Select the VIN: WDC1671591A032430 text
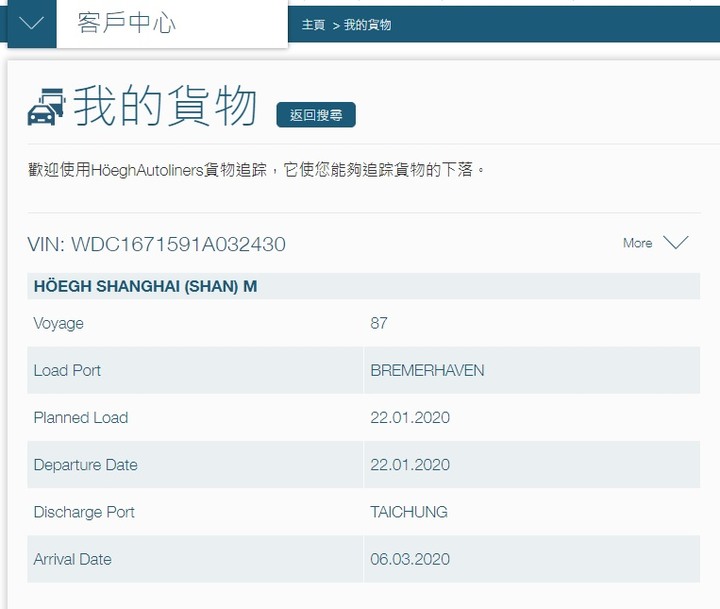 coord(157,244)
